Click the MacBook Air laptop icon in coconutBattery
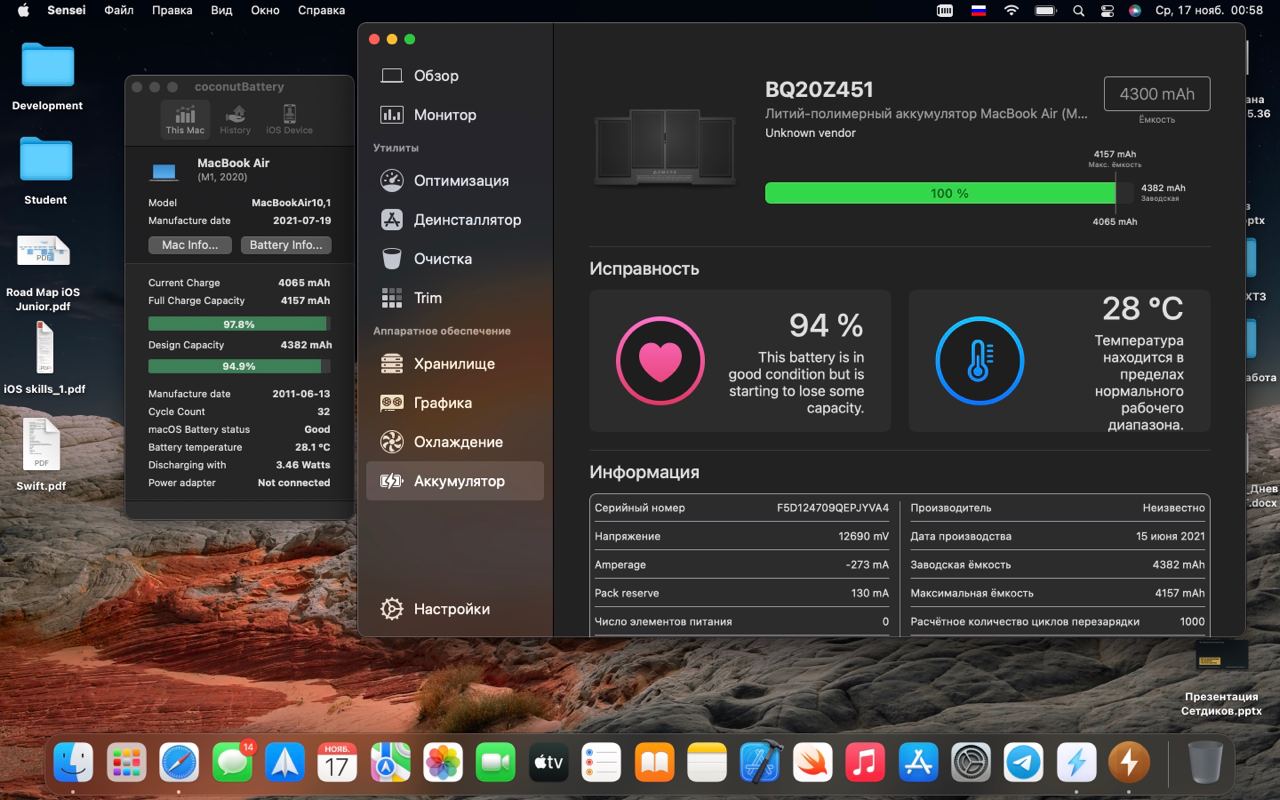This screenshot has height=800, width=1280. [164, 171]
